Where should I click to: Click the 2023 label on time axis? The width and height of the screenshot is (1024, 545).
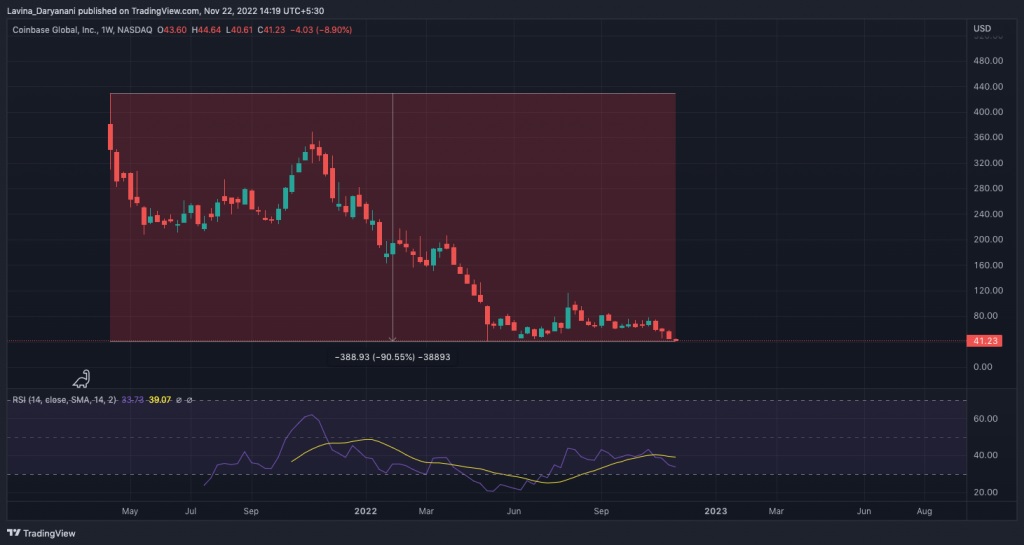coord(715,511)
